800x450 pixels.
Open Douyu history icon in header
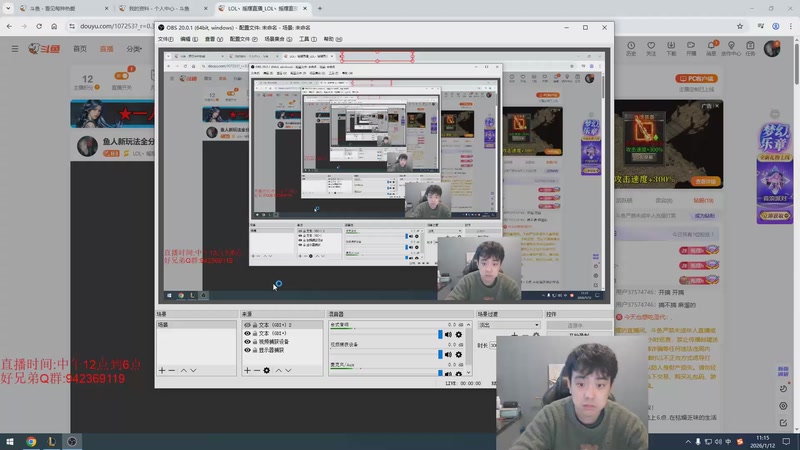click(x=631, y=48)
